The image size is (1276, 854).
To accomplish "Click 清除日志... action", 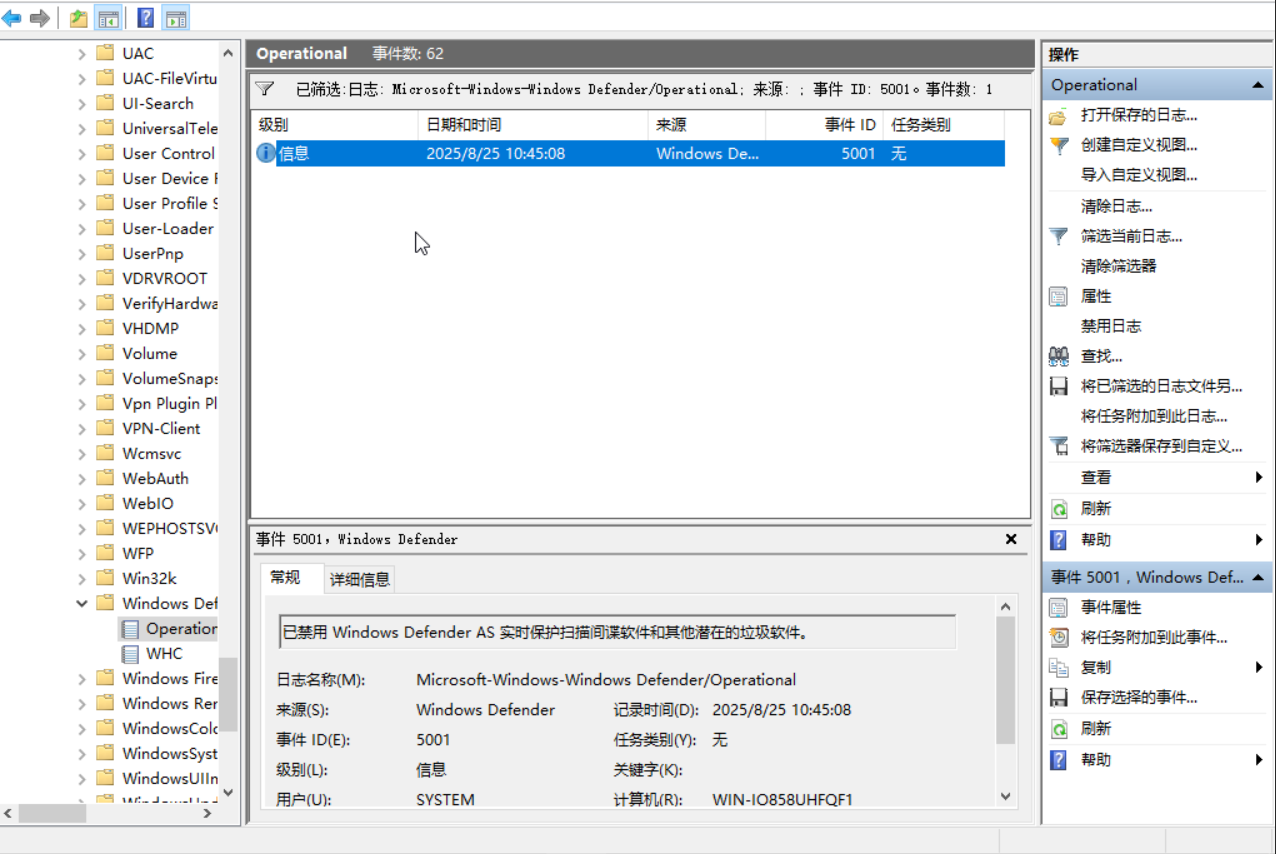I will pos(1116,207).
